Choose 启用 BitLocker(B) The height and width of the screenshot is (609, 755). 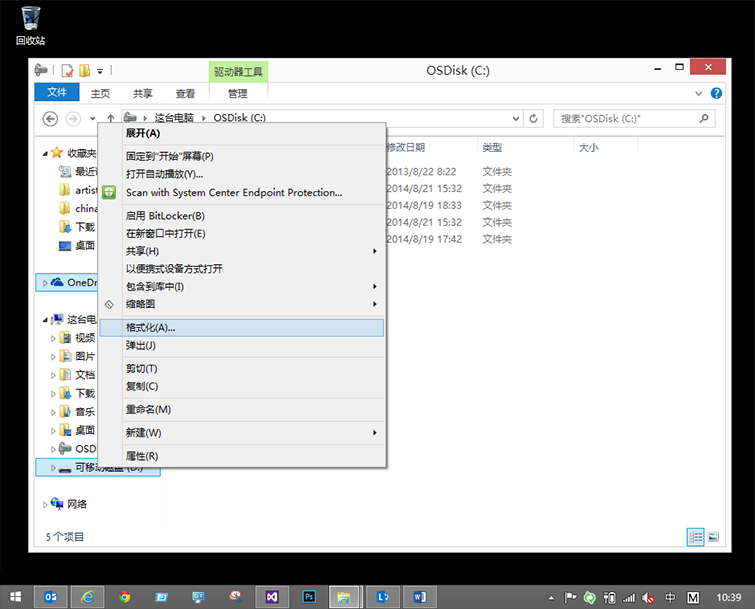pos(241,216)
